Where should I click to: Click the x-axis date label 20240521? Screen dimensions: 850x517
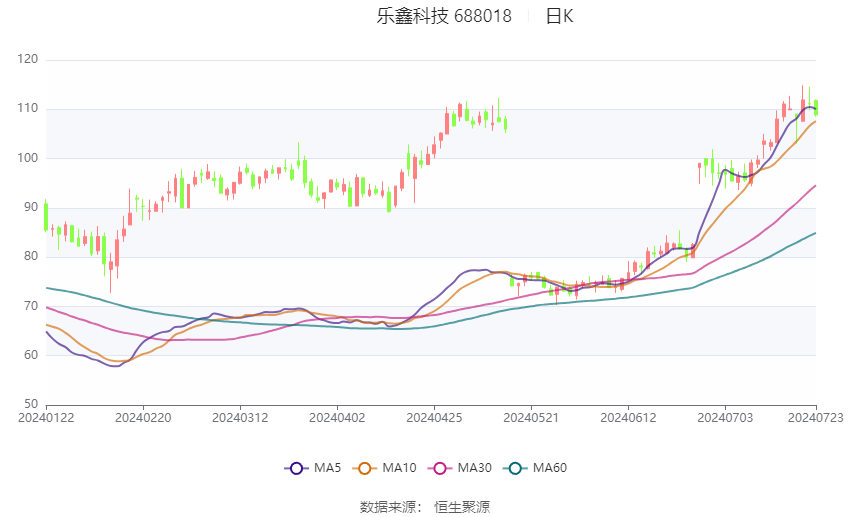click(531, 418)
